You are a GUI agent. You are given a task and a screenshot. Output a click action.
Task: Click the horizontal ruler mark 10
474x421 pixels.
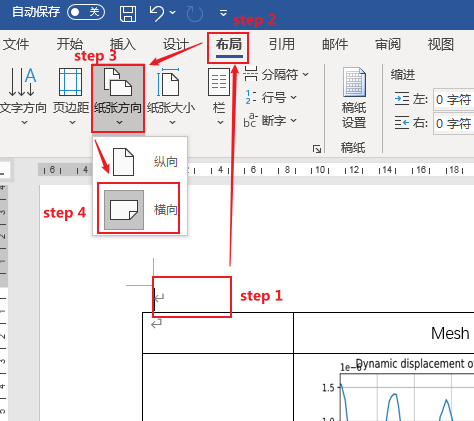[320, 170]
